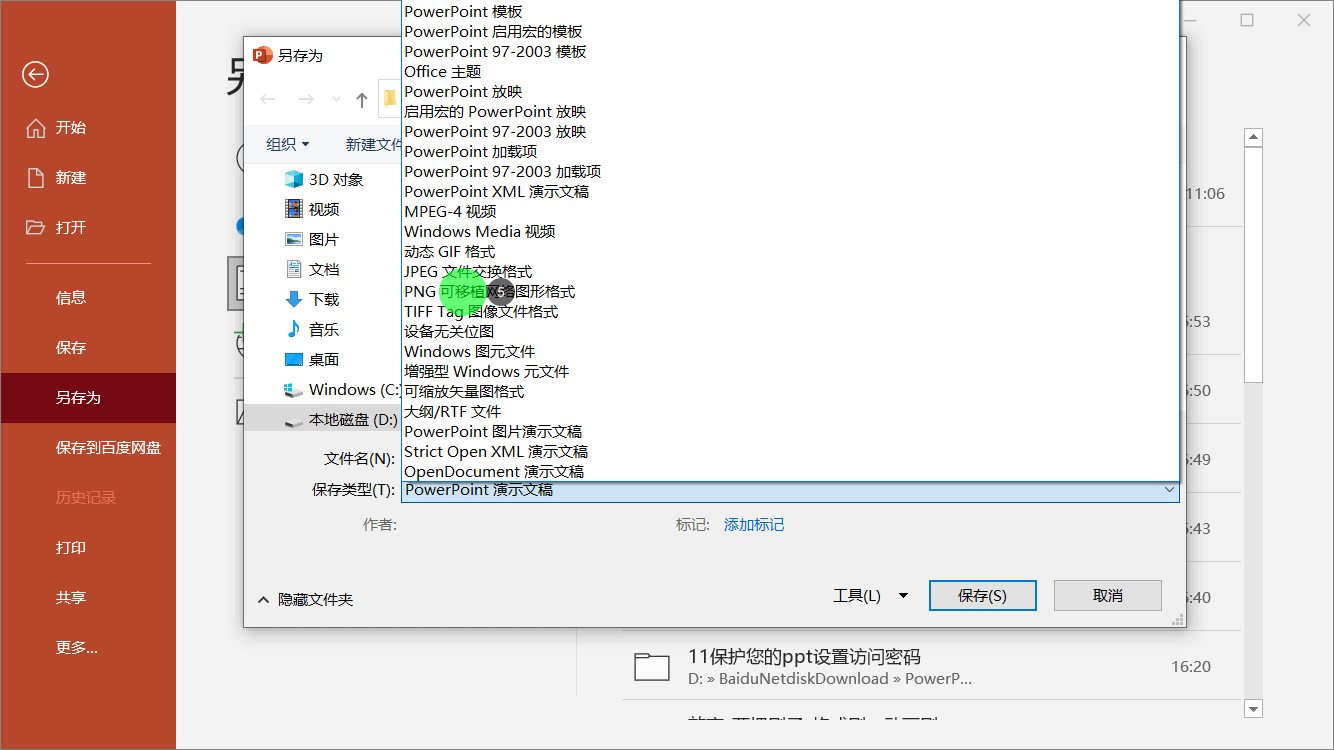Screen dimensions: 1334x750
Task: Choose PowerPoint 加载项 type
Action: 790,152
